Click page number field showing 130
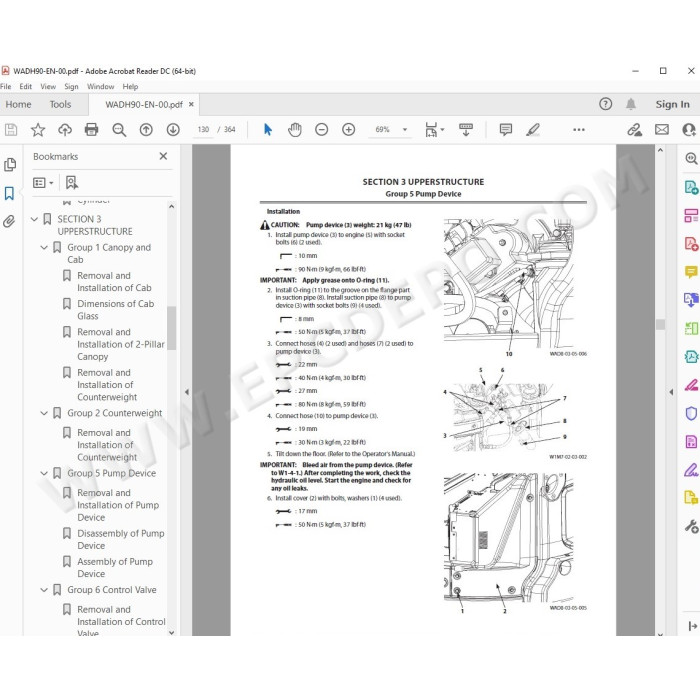Viewport: 700px width, 700px height. point(203,130)
